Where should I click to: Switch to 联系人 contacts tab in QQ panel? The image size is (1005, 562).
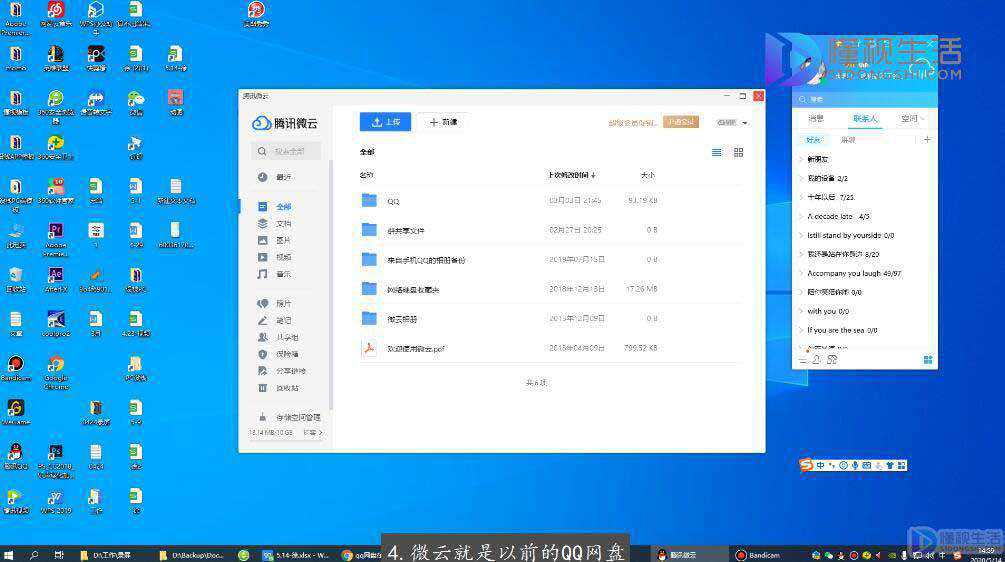pos(865,119)
